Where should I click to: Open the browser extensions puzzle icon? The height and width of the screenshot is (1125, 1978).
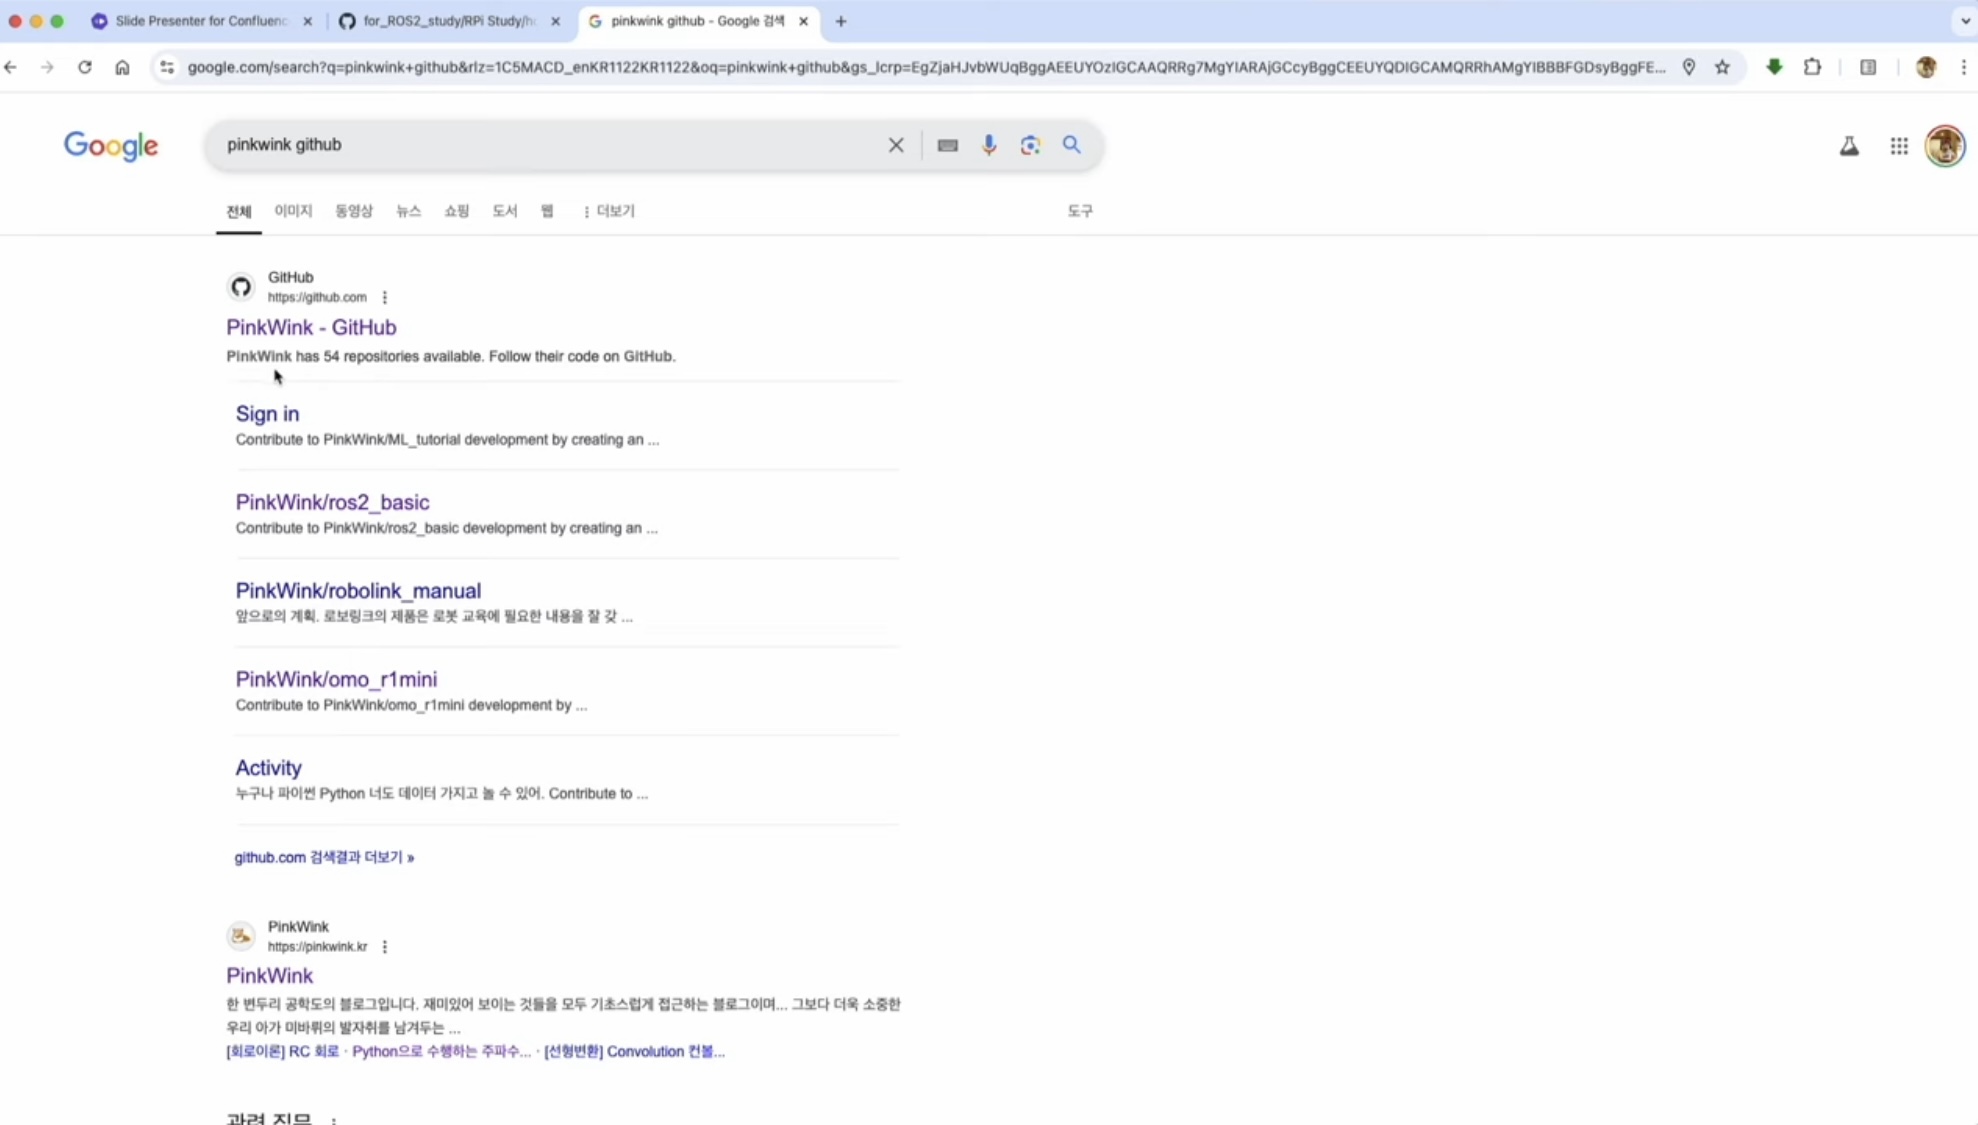click(x=1811, y=67)
